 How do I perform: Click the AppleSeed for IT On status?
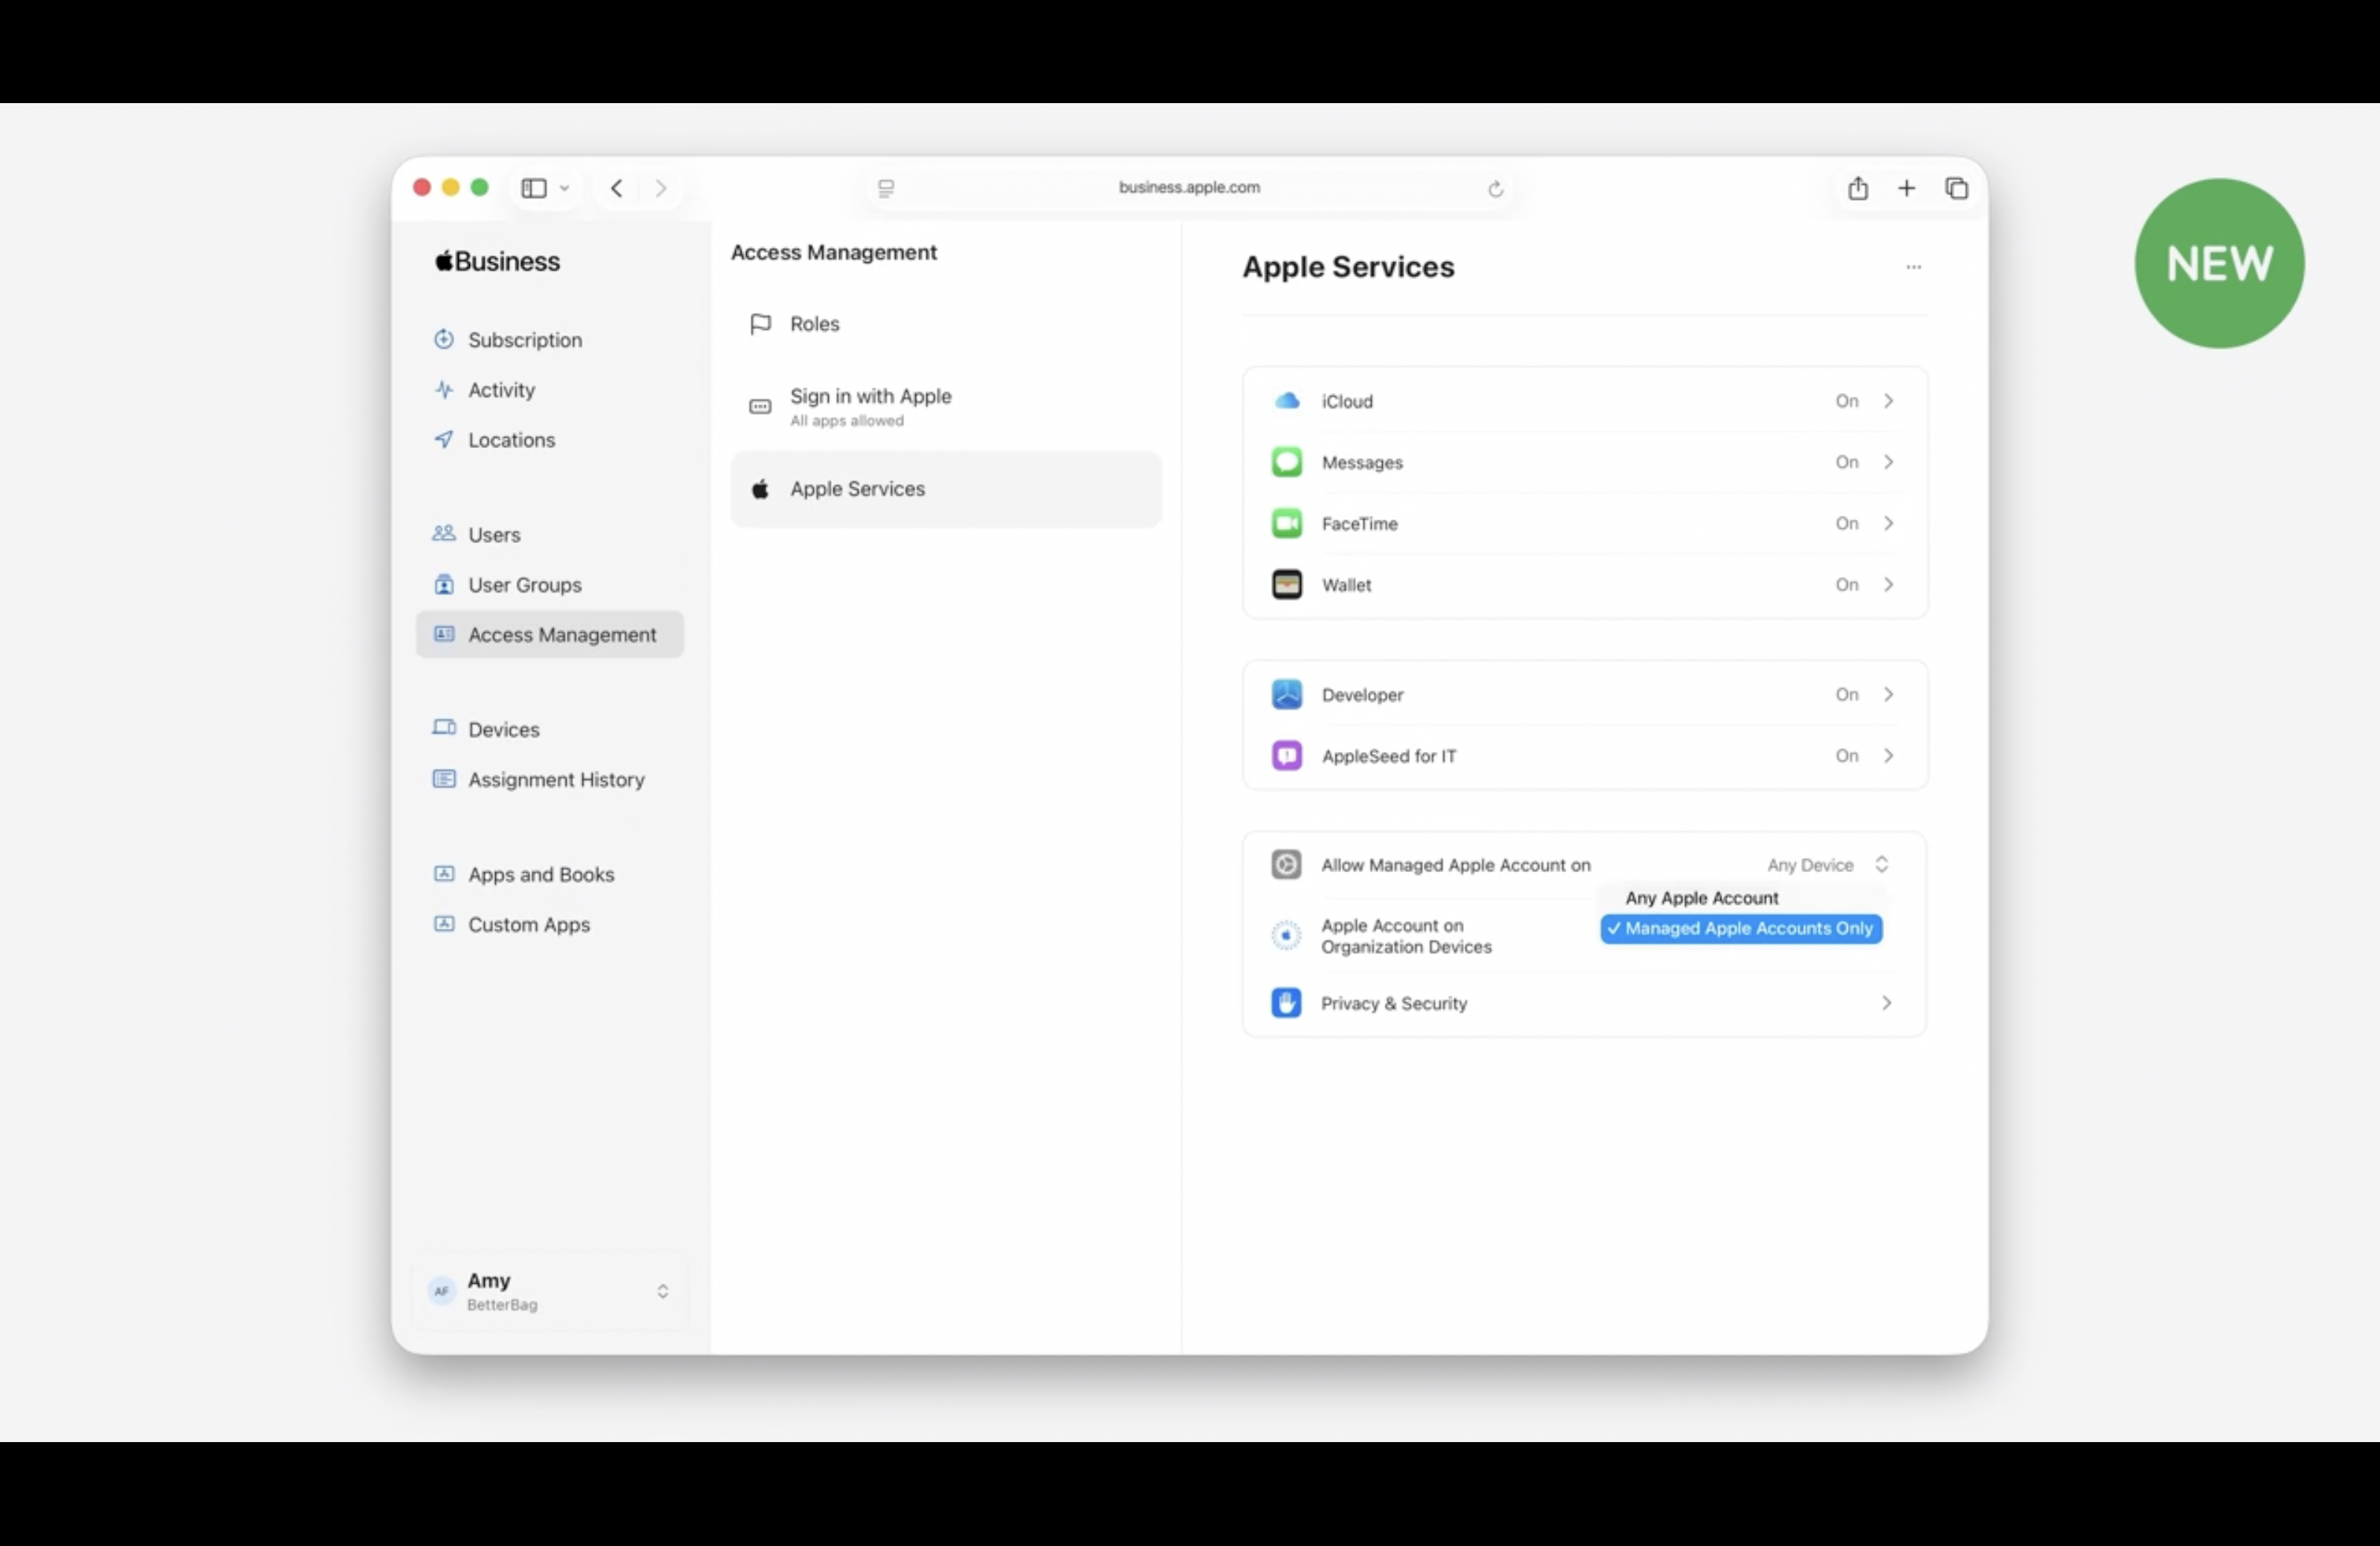coord(1846,755)
